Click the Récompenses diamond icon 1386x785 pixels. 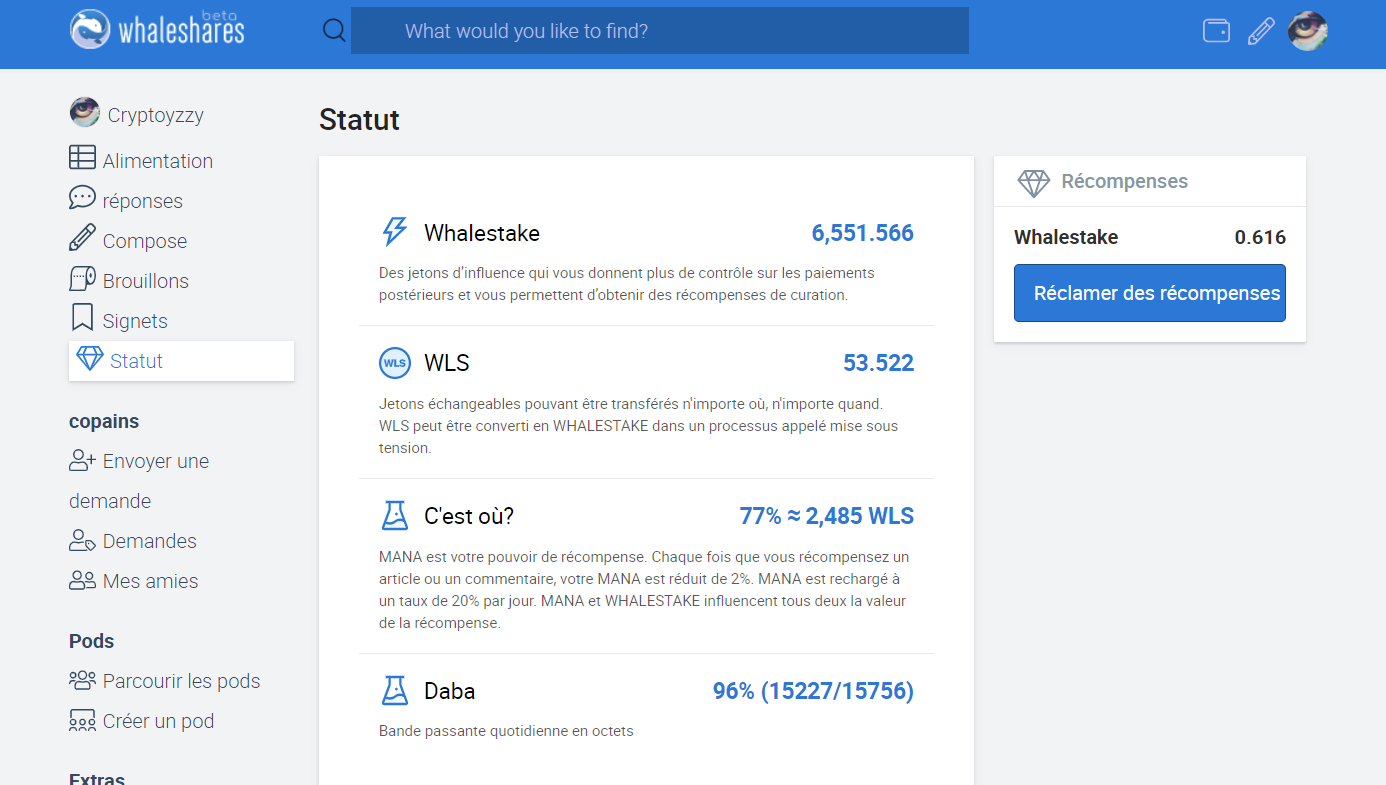1034,182
